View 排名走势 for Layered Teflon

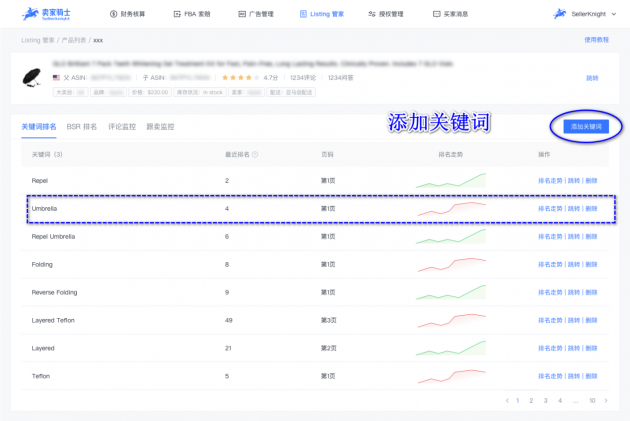point(550,320)
